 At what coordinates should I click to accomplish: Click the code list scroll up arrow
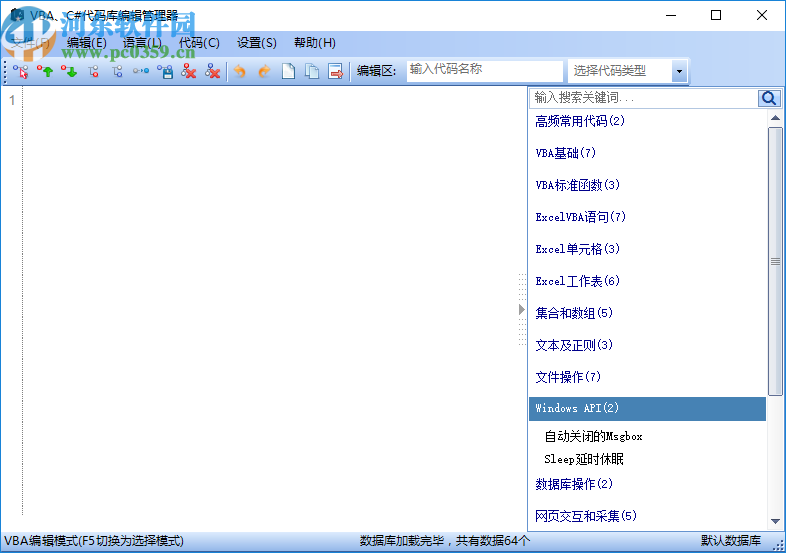775,118
